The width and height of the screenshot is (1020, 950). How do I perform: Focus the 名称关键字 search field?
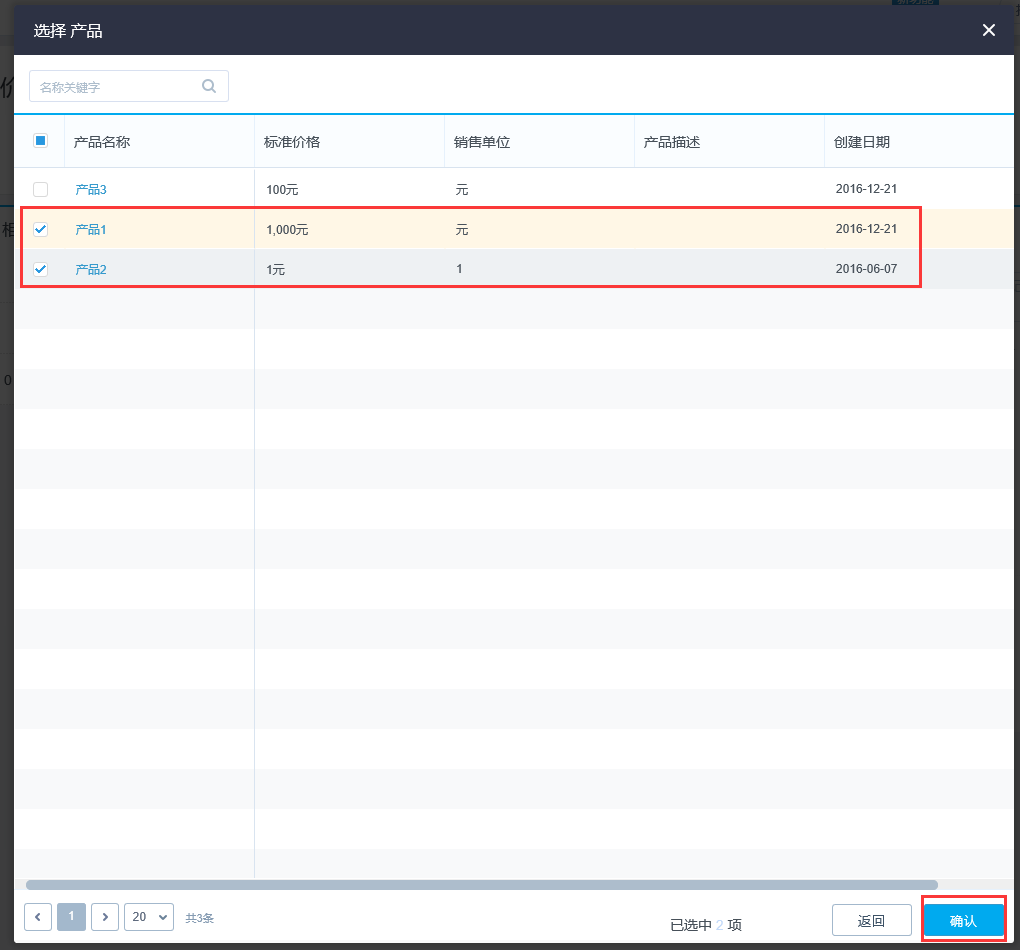129,86
